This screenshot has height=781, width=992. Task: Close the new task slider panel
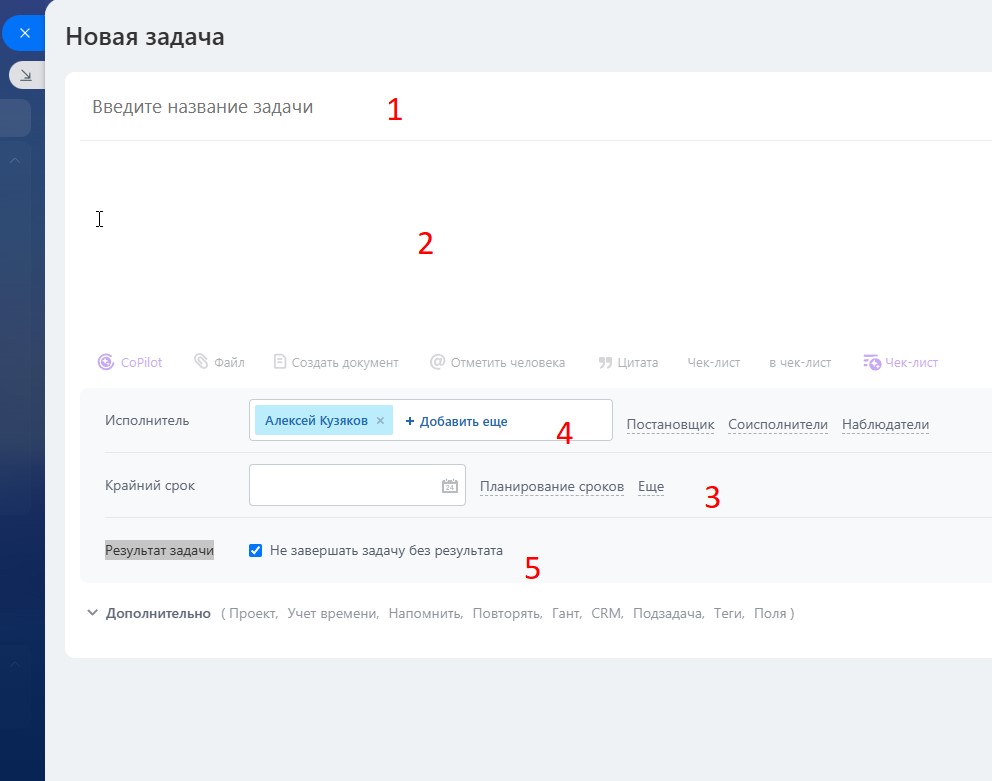coord(24,33)
